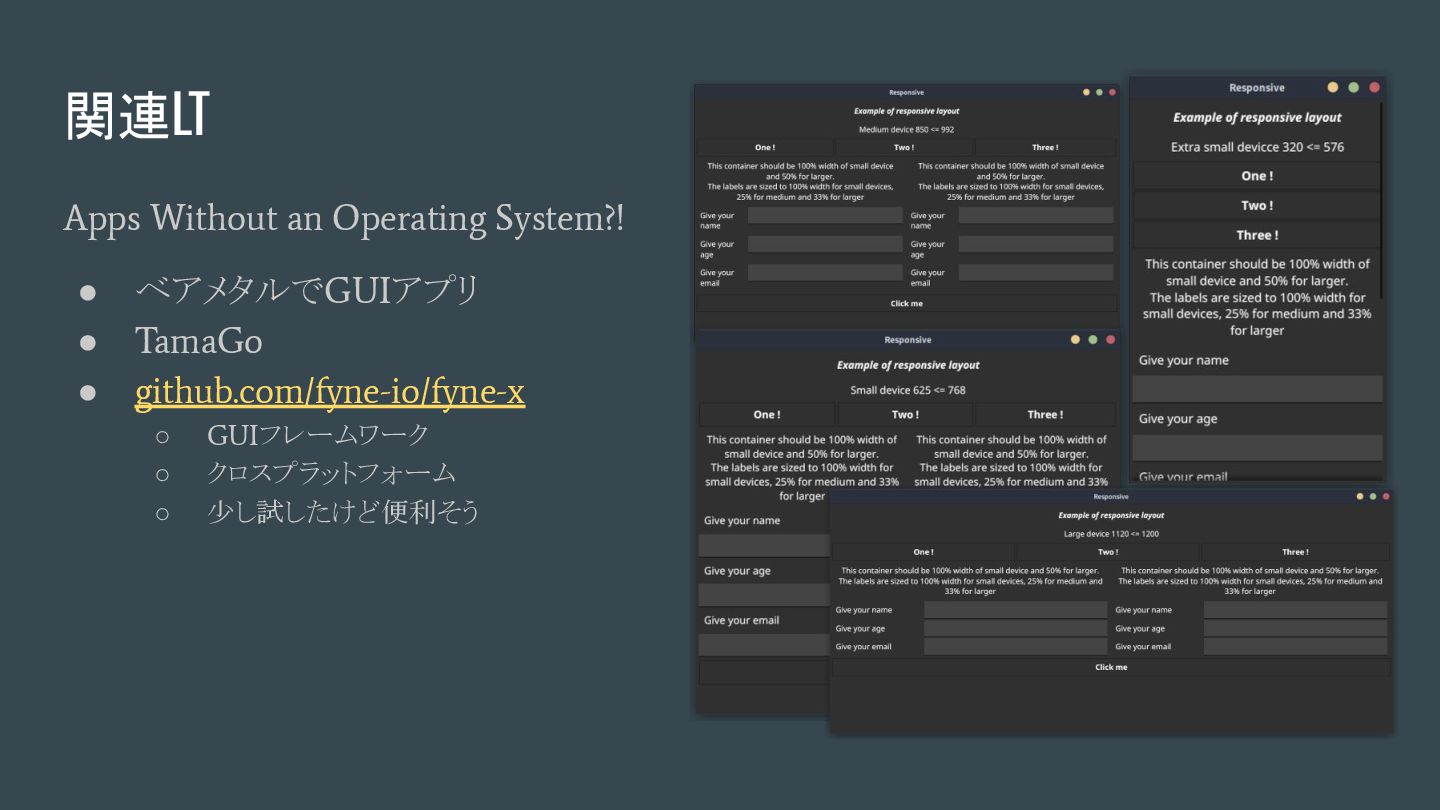Click 'One !' in the Extra small device window
Viewport: 1440px width, 810px height.
point(1256,176)
